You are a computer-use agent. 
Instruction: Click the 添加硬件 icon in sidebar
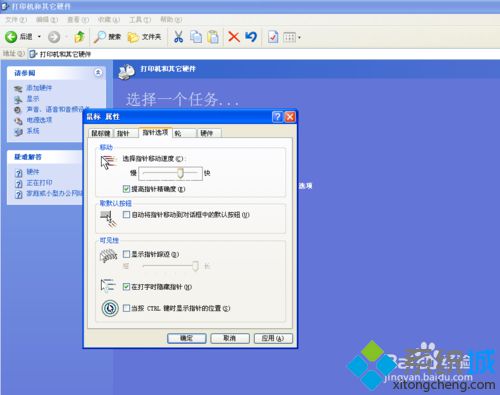pyautogui.click(x=18, y=89)
